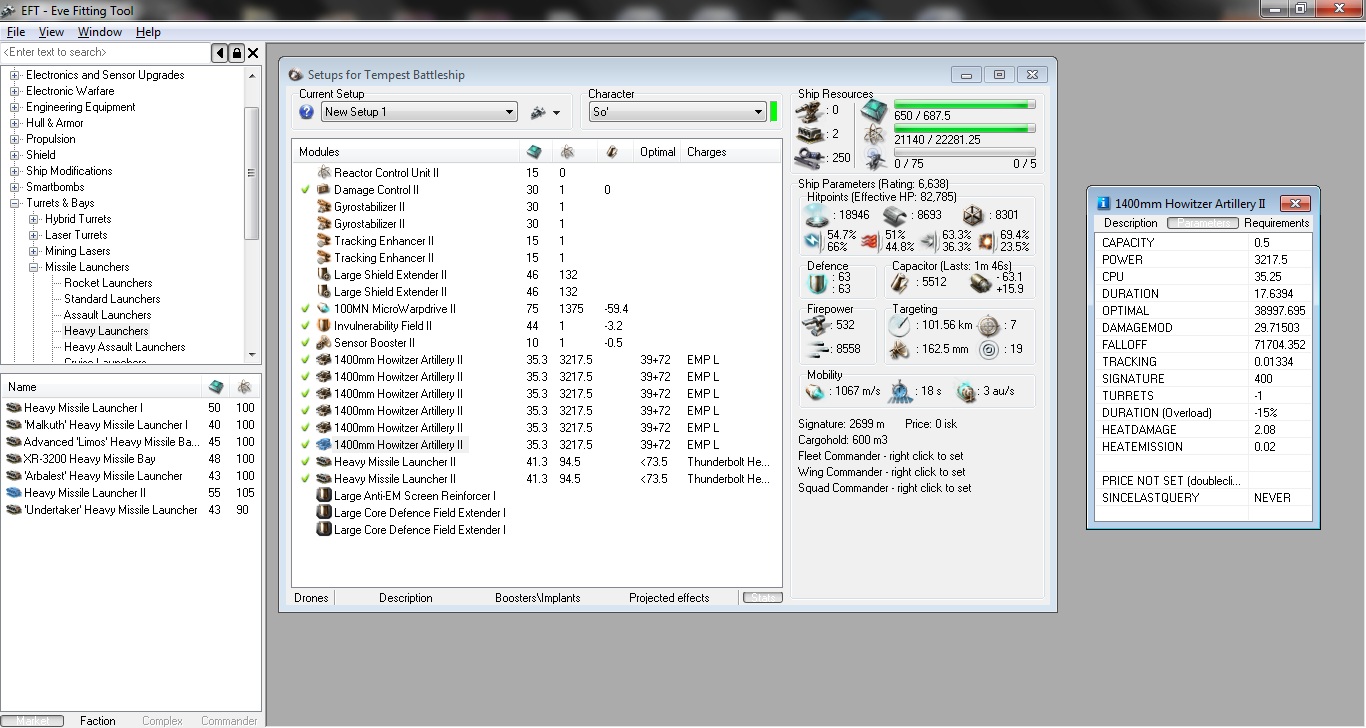Image resolution: width=1366 pixels, height=728 pixels.
Task: Expand the Hull & Armor category
Action: click(15, 123)
